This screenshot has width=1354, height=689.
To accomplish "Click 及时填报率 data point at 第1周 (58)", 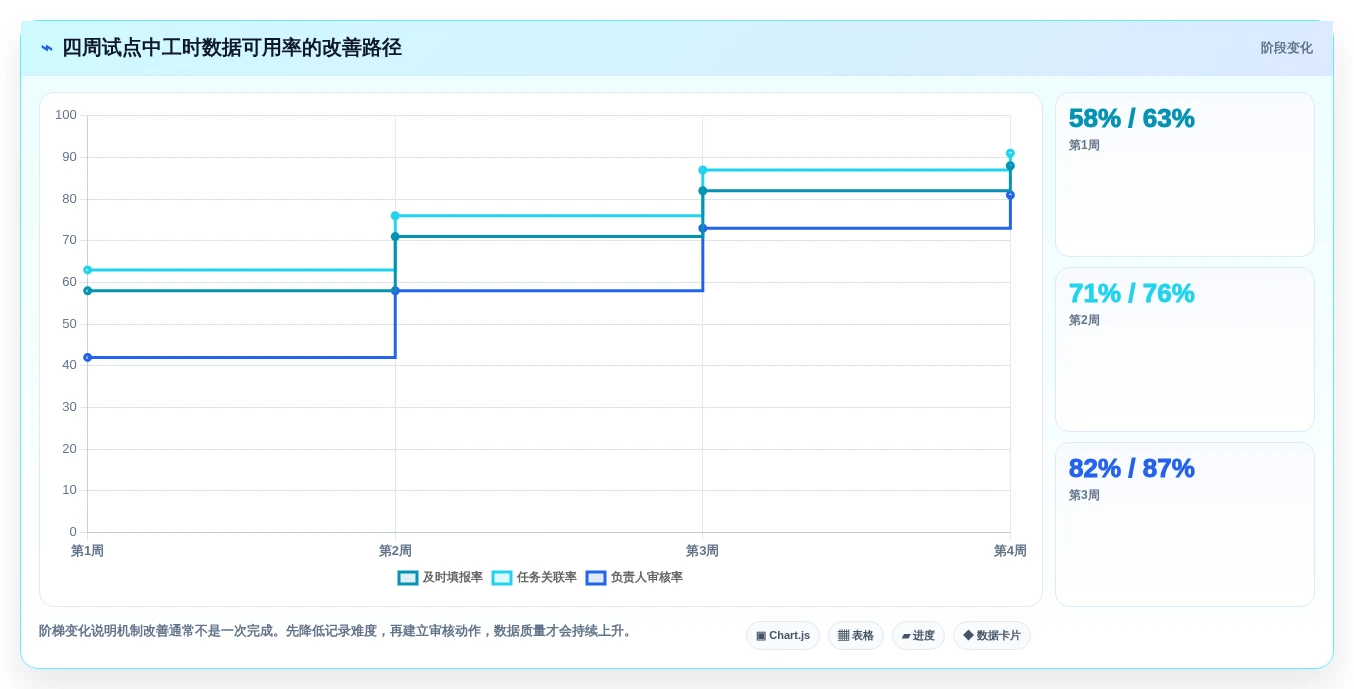I will pyautogui.click(x=88, y=291).
